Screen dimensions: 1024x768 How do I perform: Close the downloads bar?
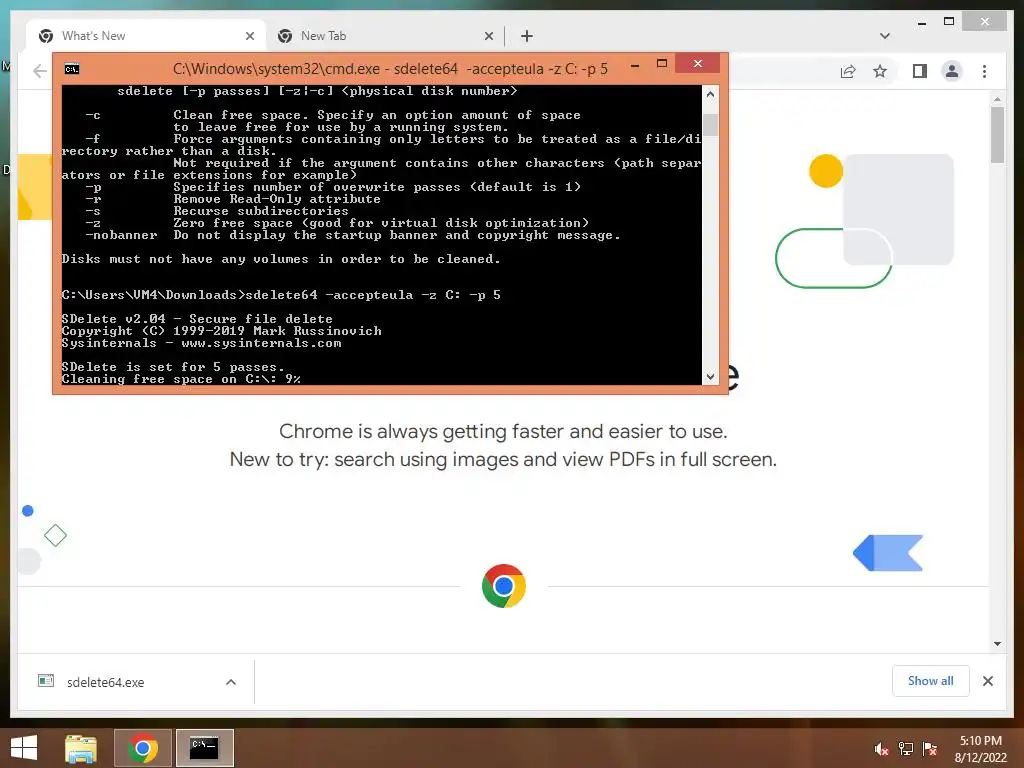coord(987,681)
